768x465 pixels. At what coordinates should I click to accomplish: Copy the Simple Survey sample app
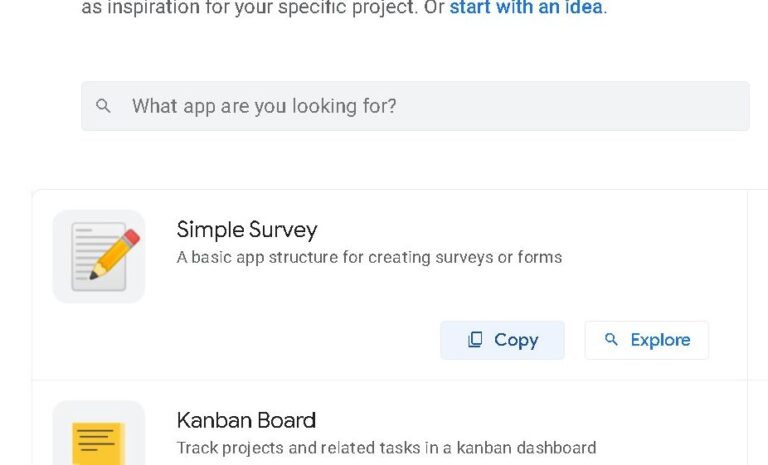click(x=502, y=340)
